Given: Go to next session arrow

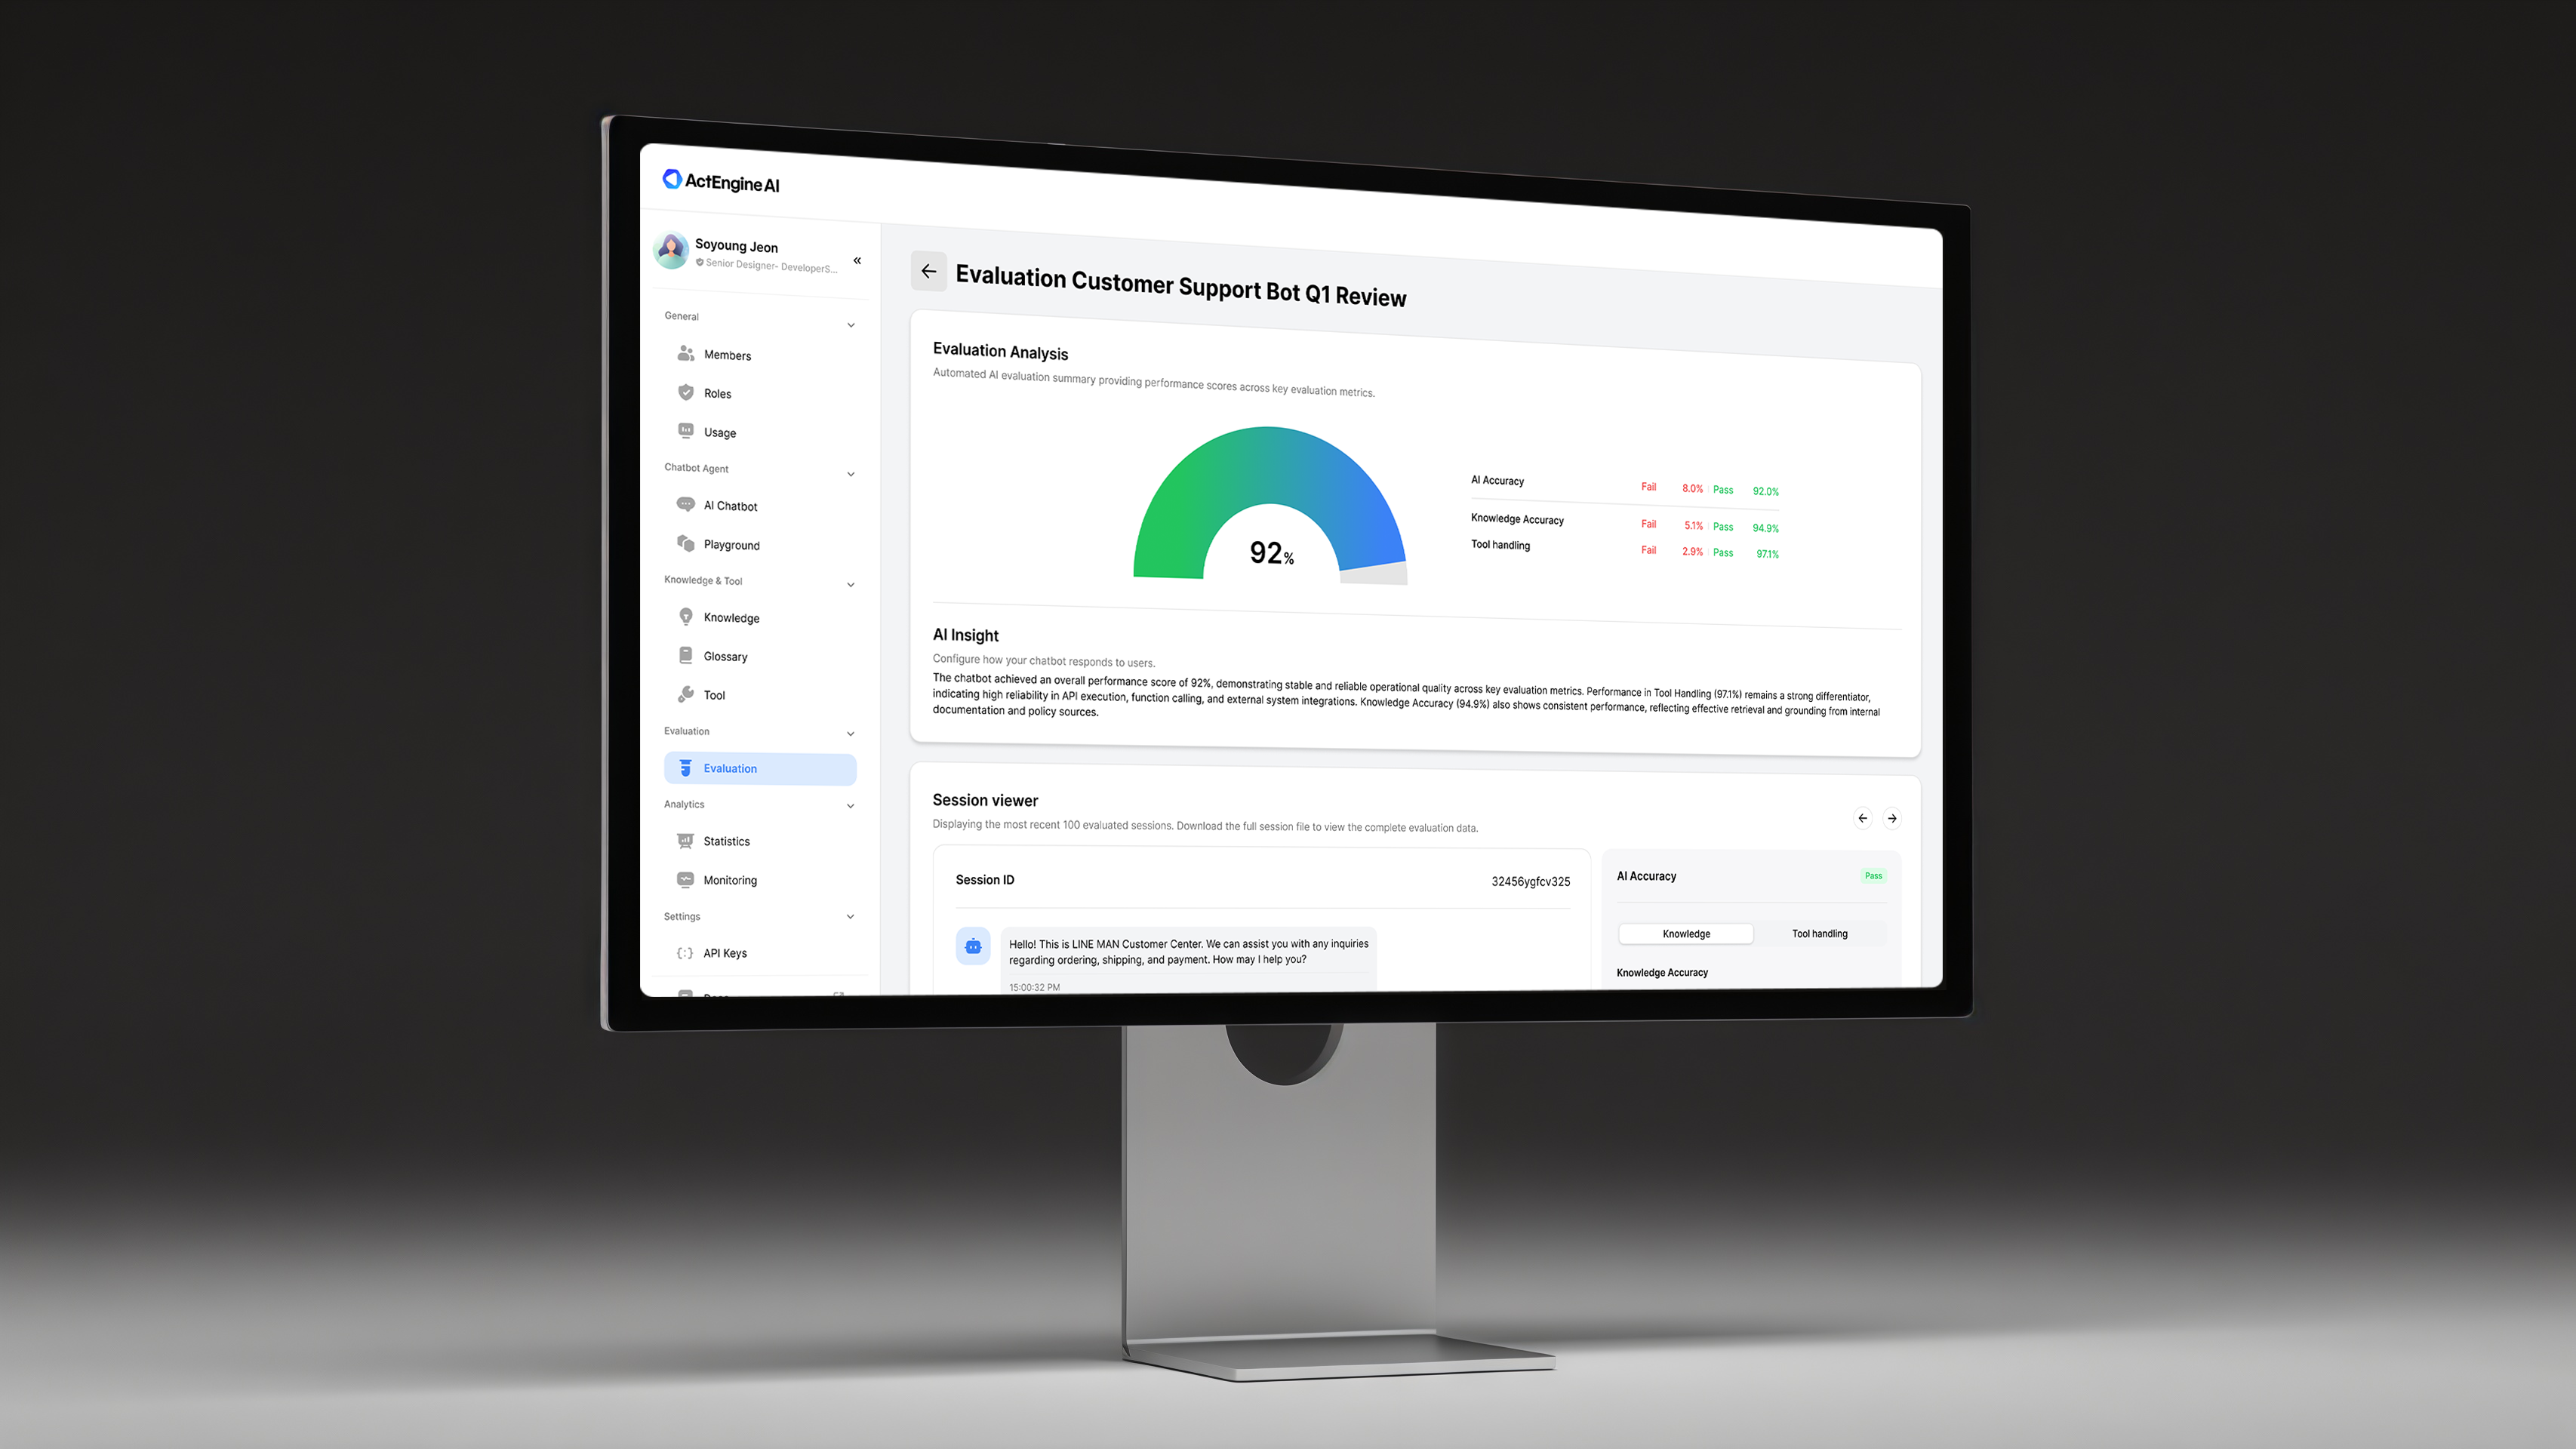Looking at the screenshot, I should point(1892,818).
